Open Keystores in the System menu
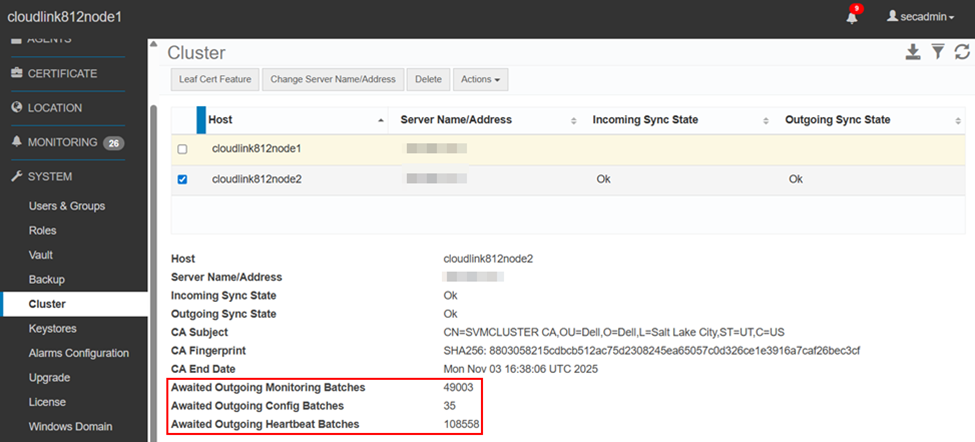The height and width of the screenshot is (442, 975). click(53, 328)
